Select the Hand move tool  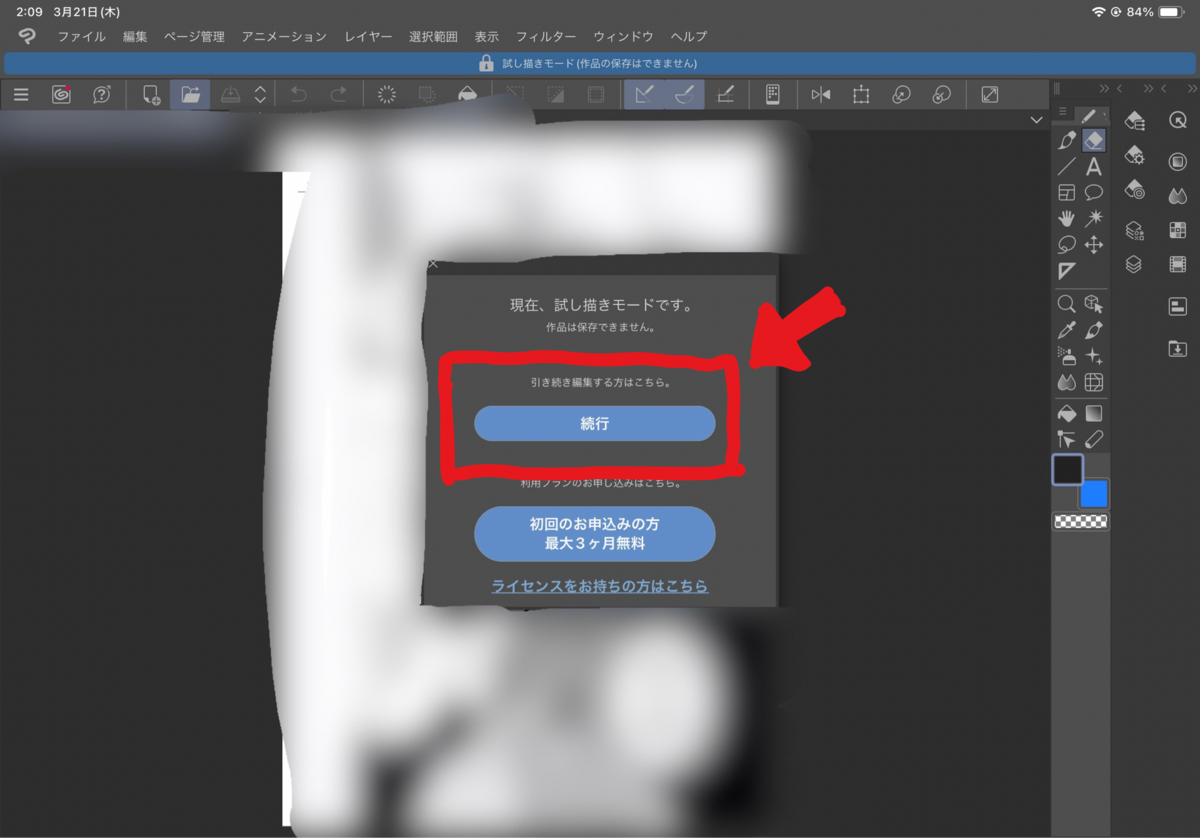click(1067, 218)
